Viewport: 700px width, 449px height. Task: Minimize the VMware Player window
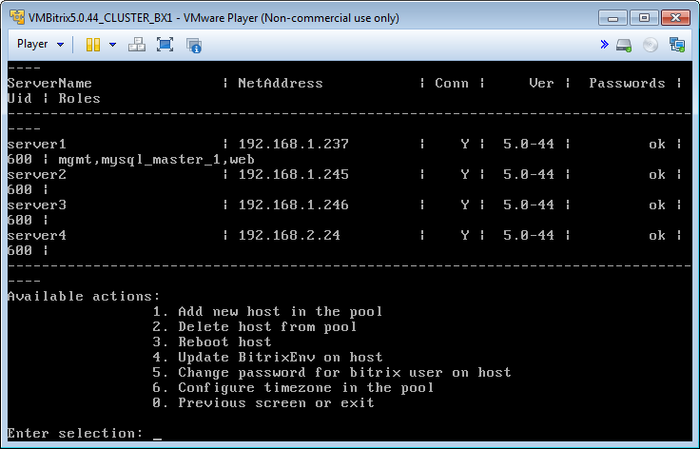pyautogui.click(x=613, y=18)
